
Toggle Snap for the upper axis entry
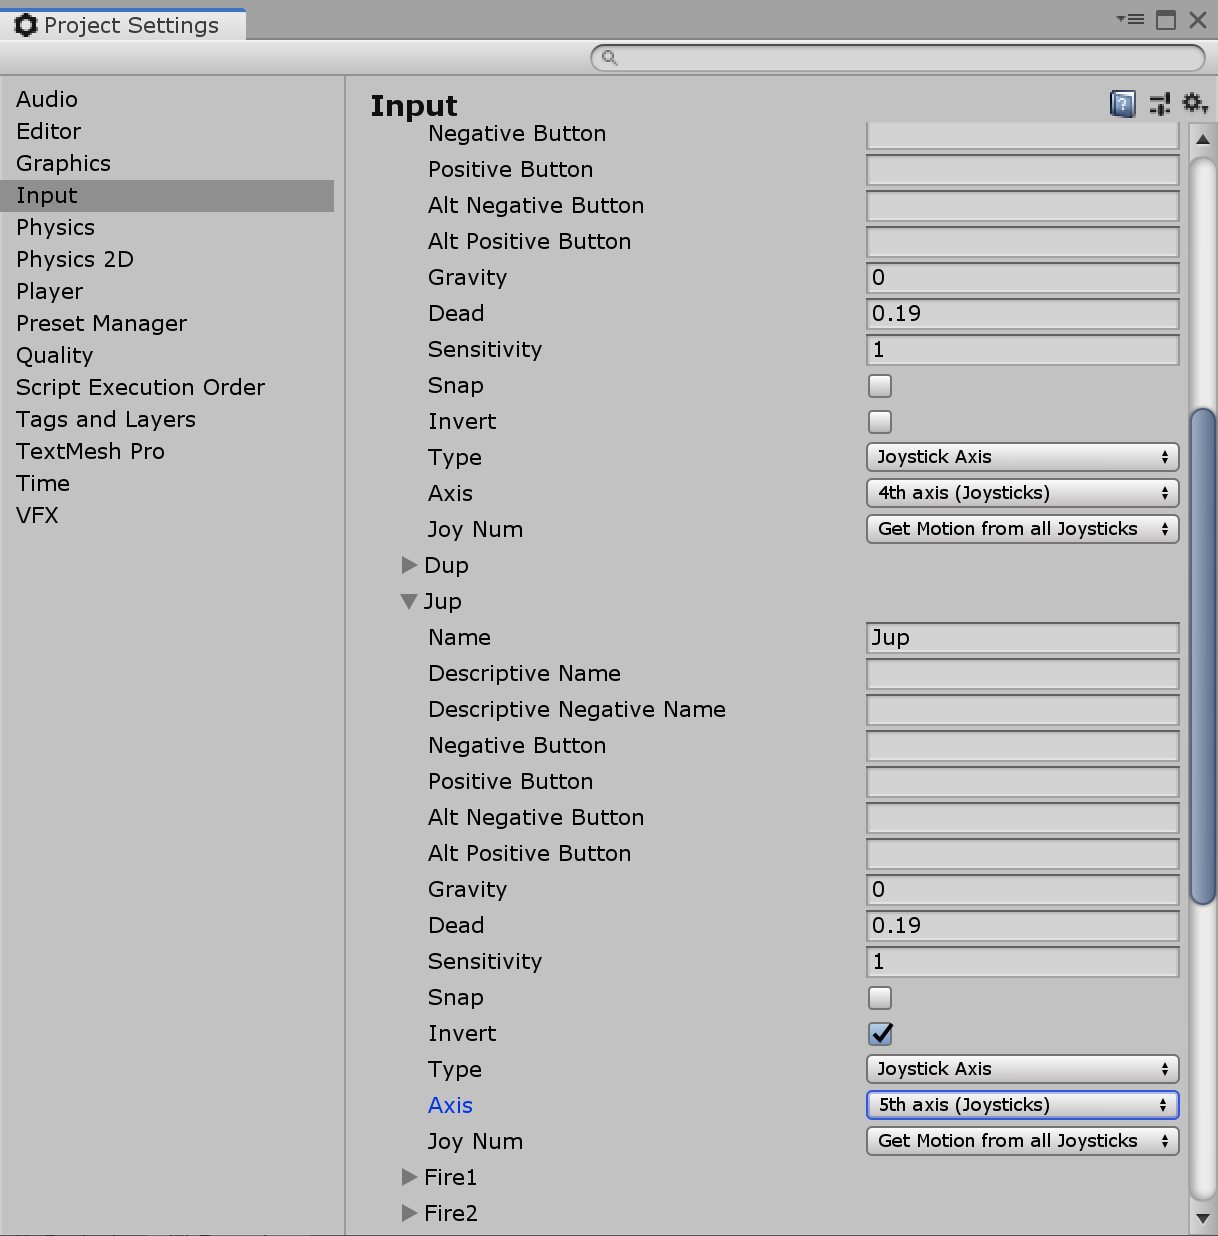pos(879,385)
